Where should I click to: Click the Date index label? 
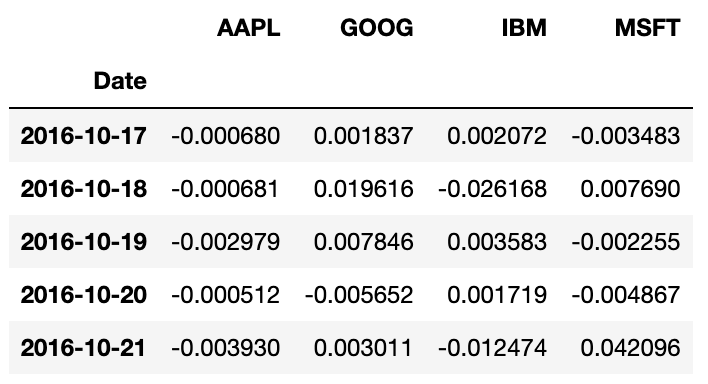[x=120, y=81]
